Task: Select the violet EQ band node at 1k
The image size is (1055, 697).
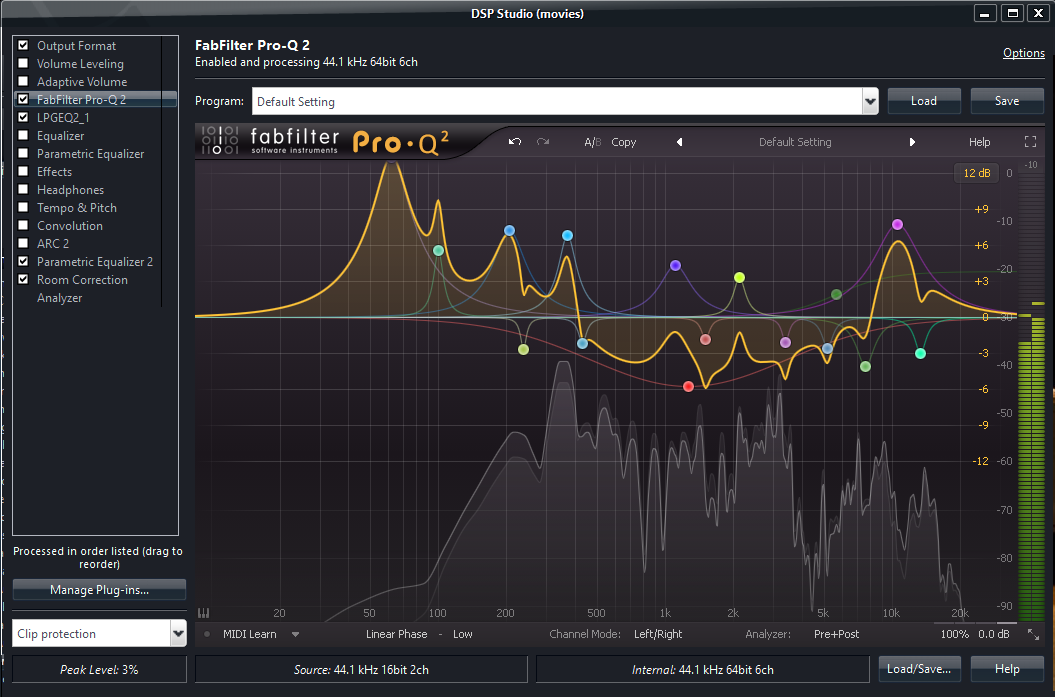Action: (676, 266)
